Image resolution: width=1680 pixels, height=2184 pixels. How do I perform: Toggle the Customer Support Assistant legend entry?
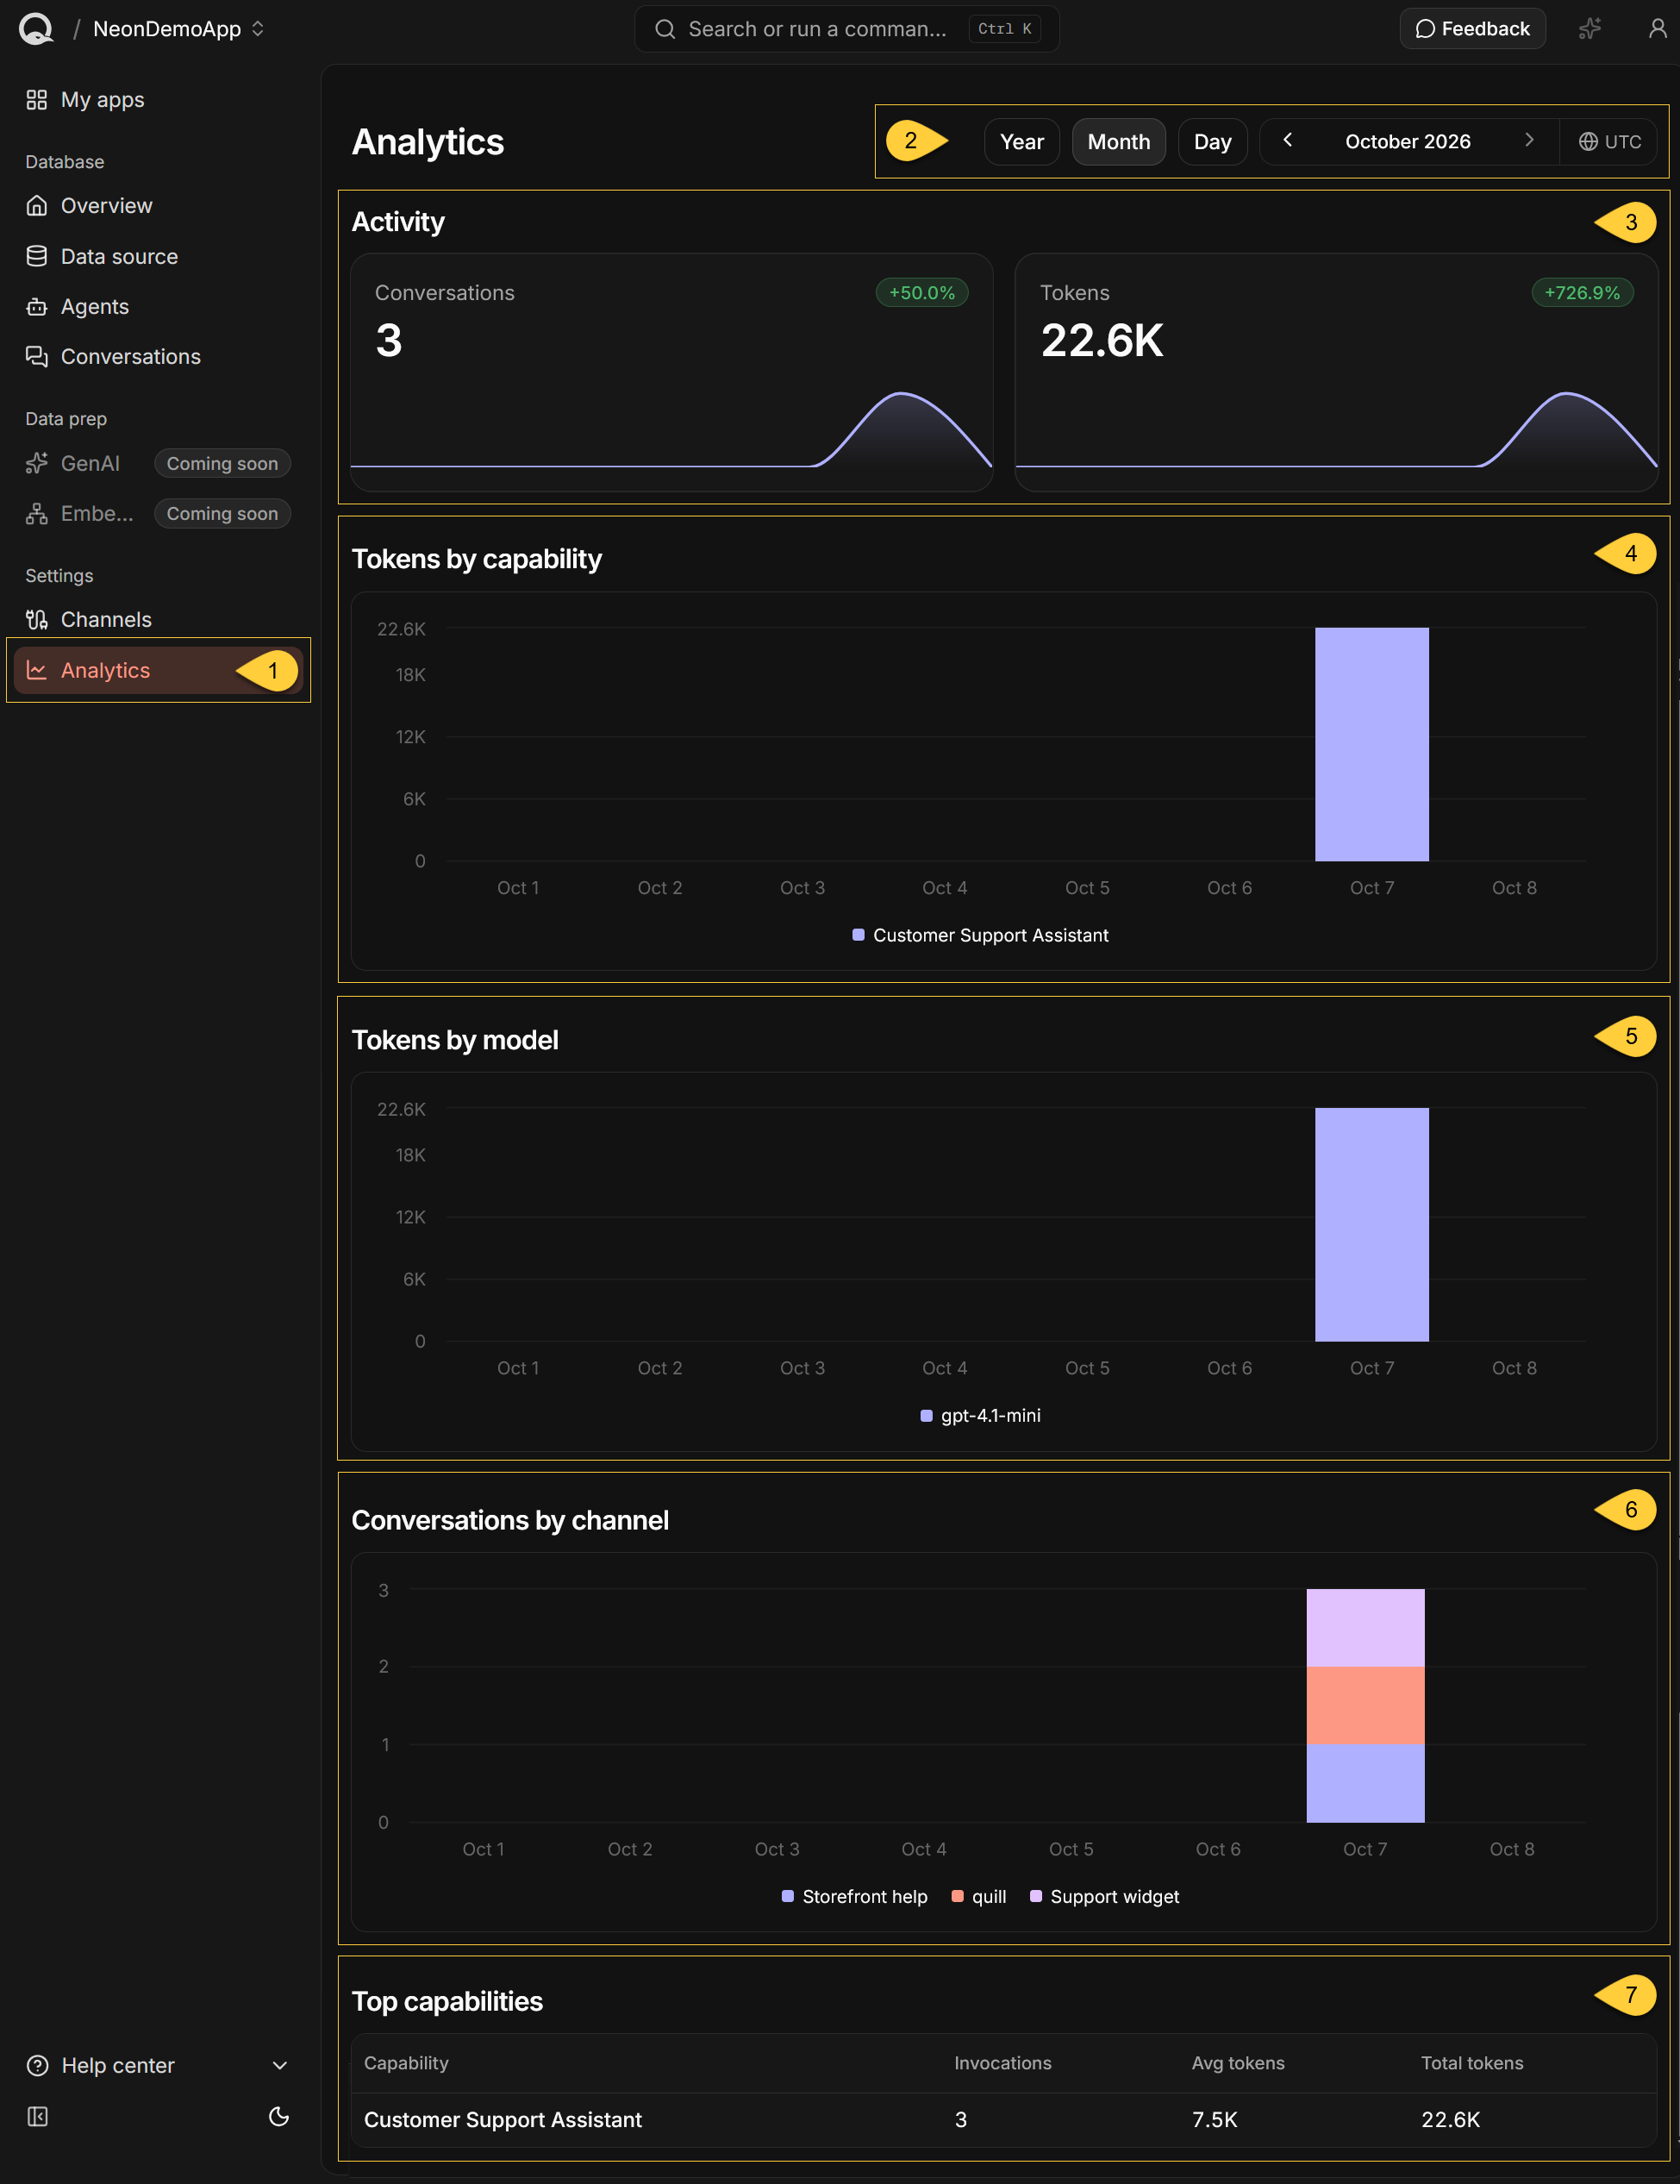point(980,935)
